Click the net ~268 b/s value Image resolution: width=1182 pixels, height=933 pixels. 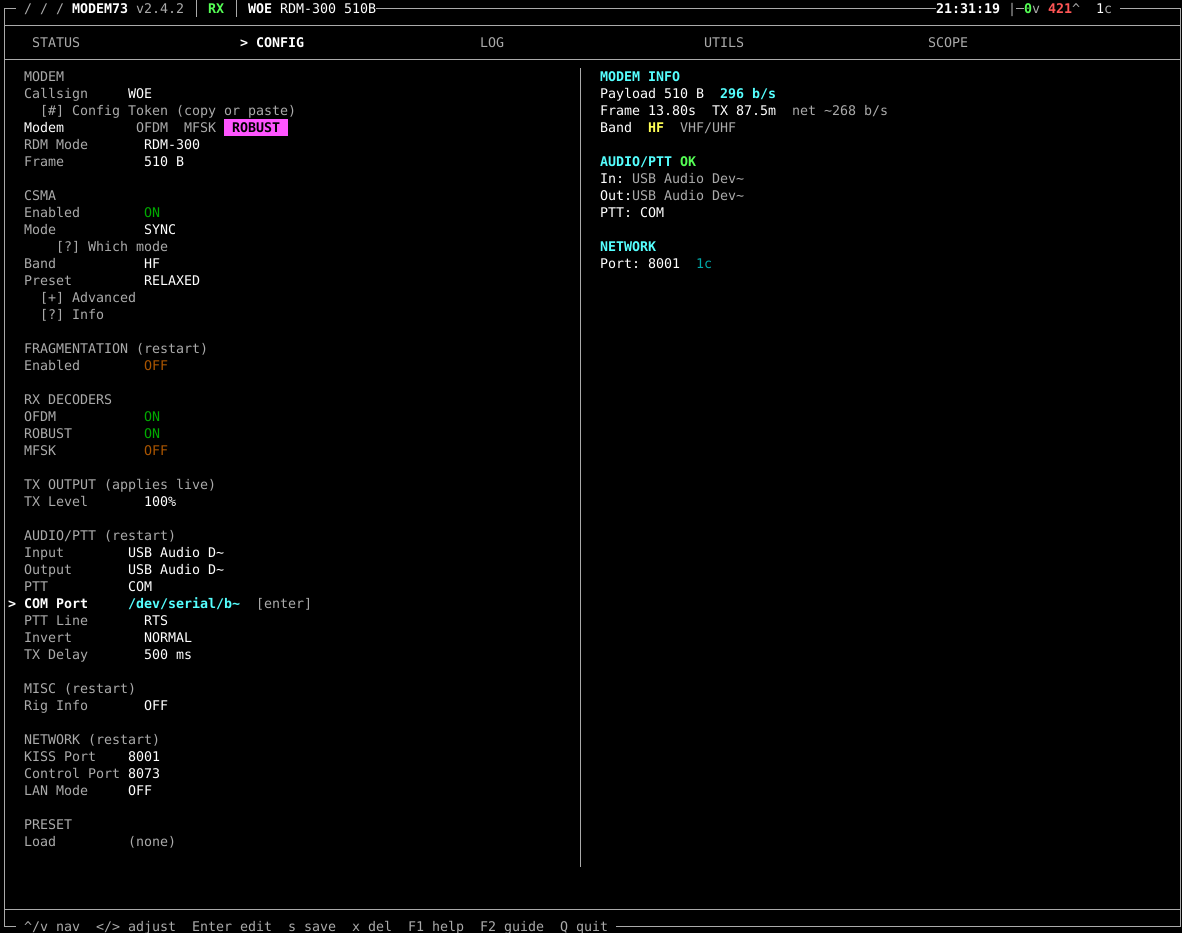pos(840,111)
